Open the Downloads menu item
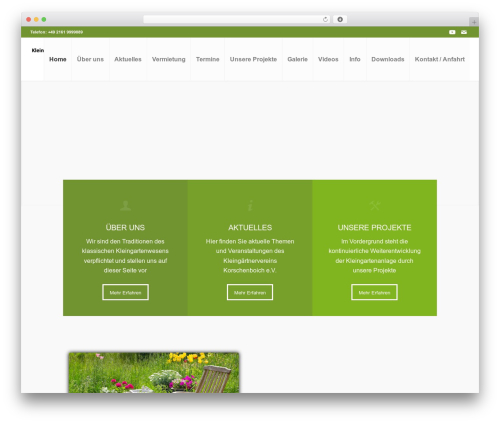The height and width of the screenshot is (423, 500). point(388,59)
